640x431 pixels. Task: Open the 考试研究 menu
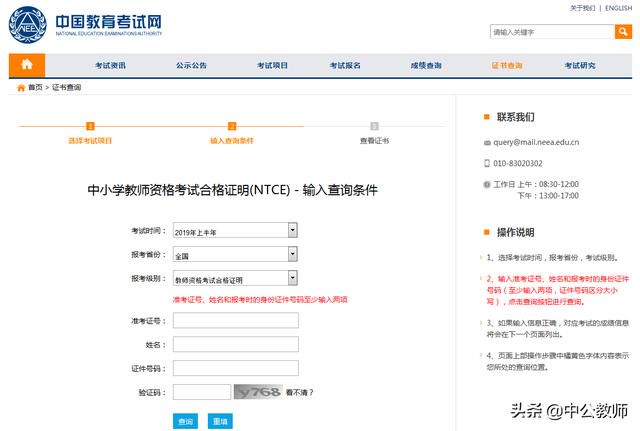tap(580, 65)
